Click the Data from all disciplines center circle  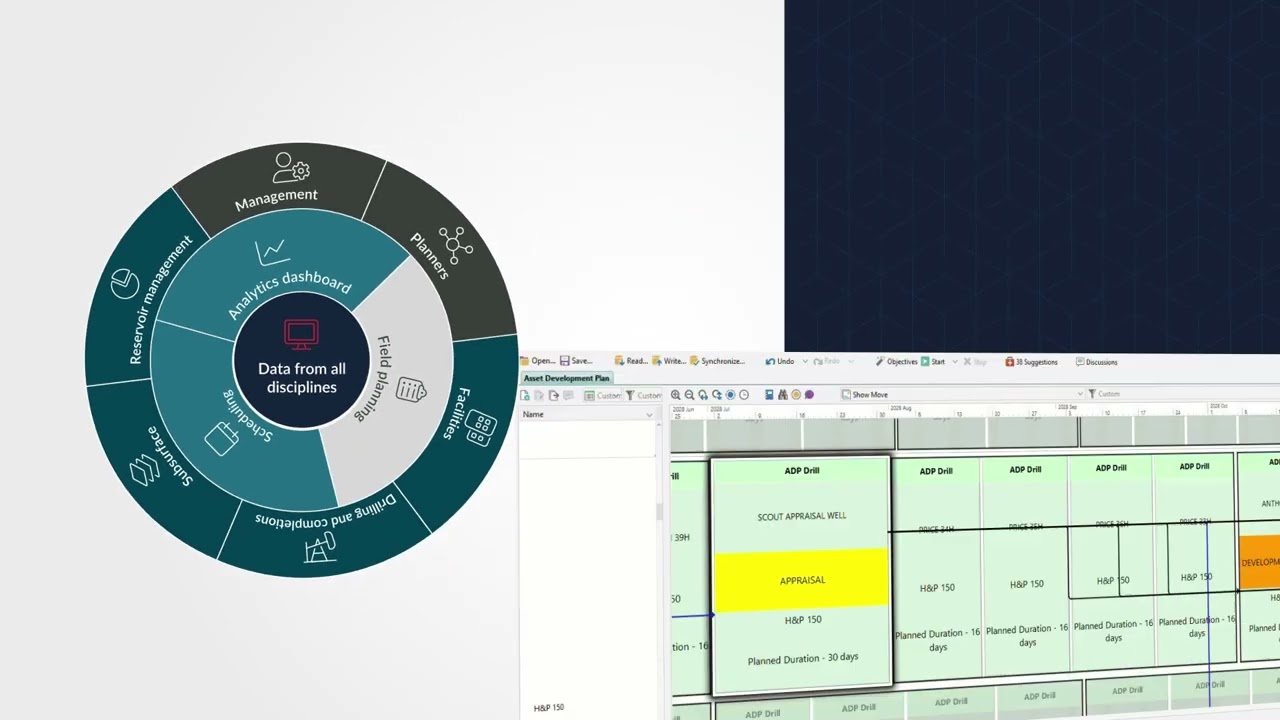(x=301, y=361)
